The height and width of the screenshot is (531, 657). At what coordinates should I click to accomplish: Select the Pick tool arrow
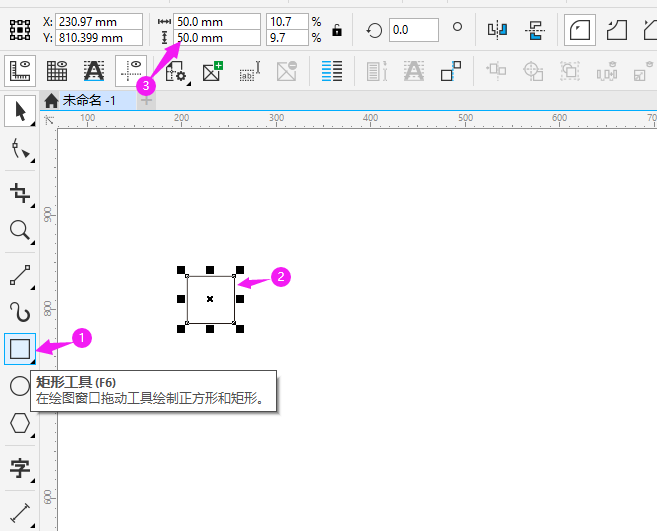20,111
